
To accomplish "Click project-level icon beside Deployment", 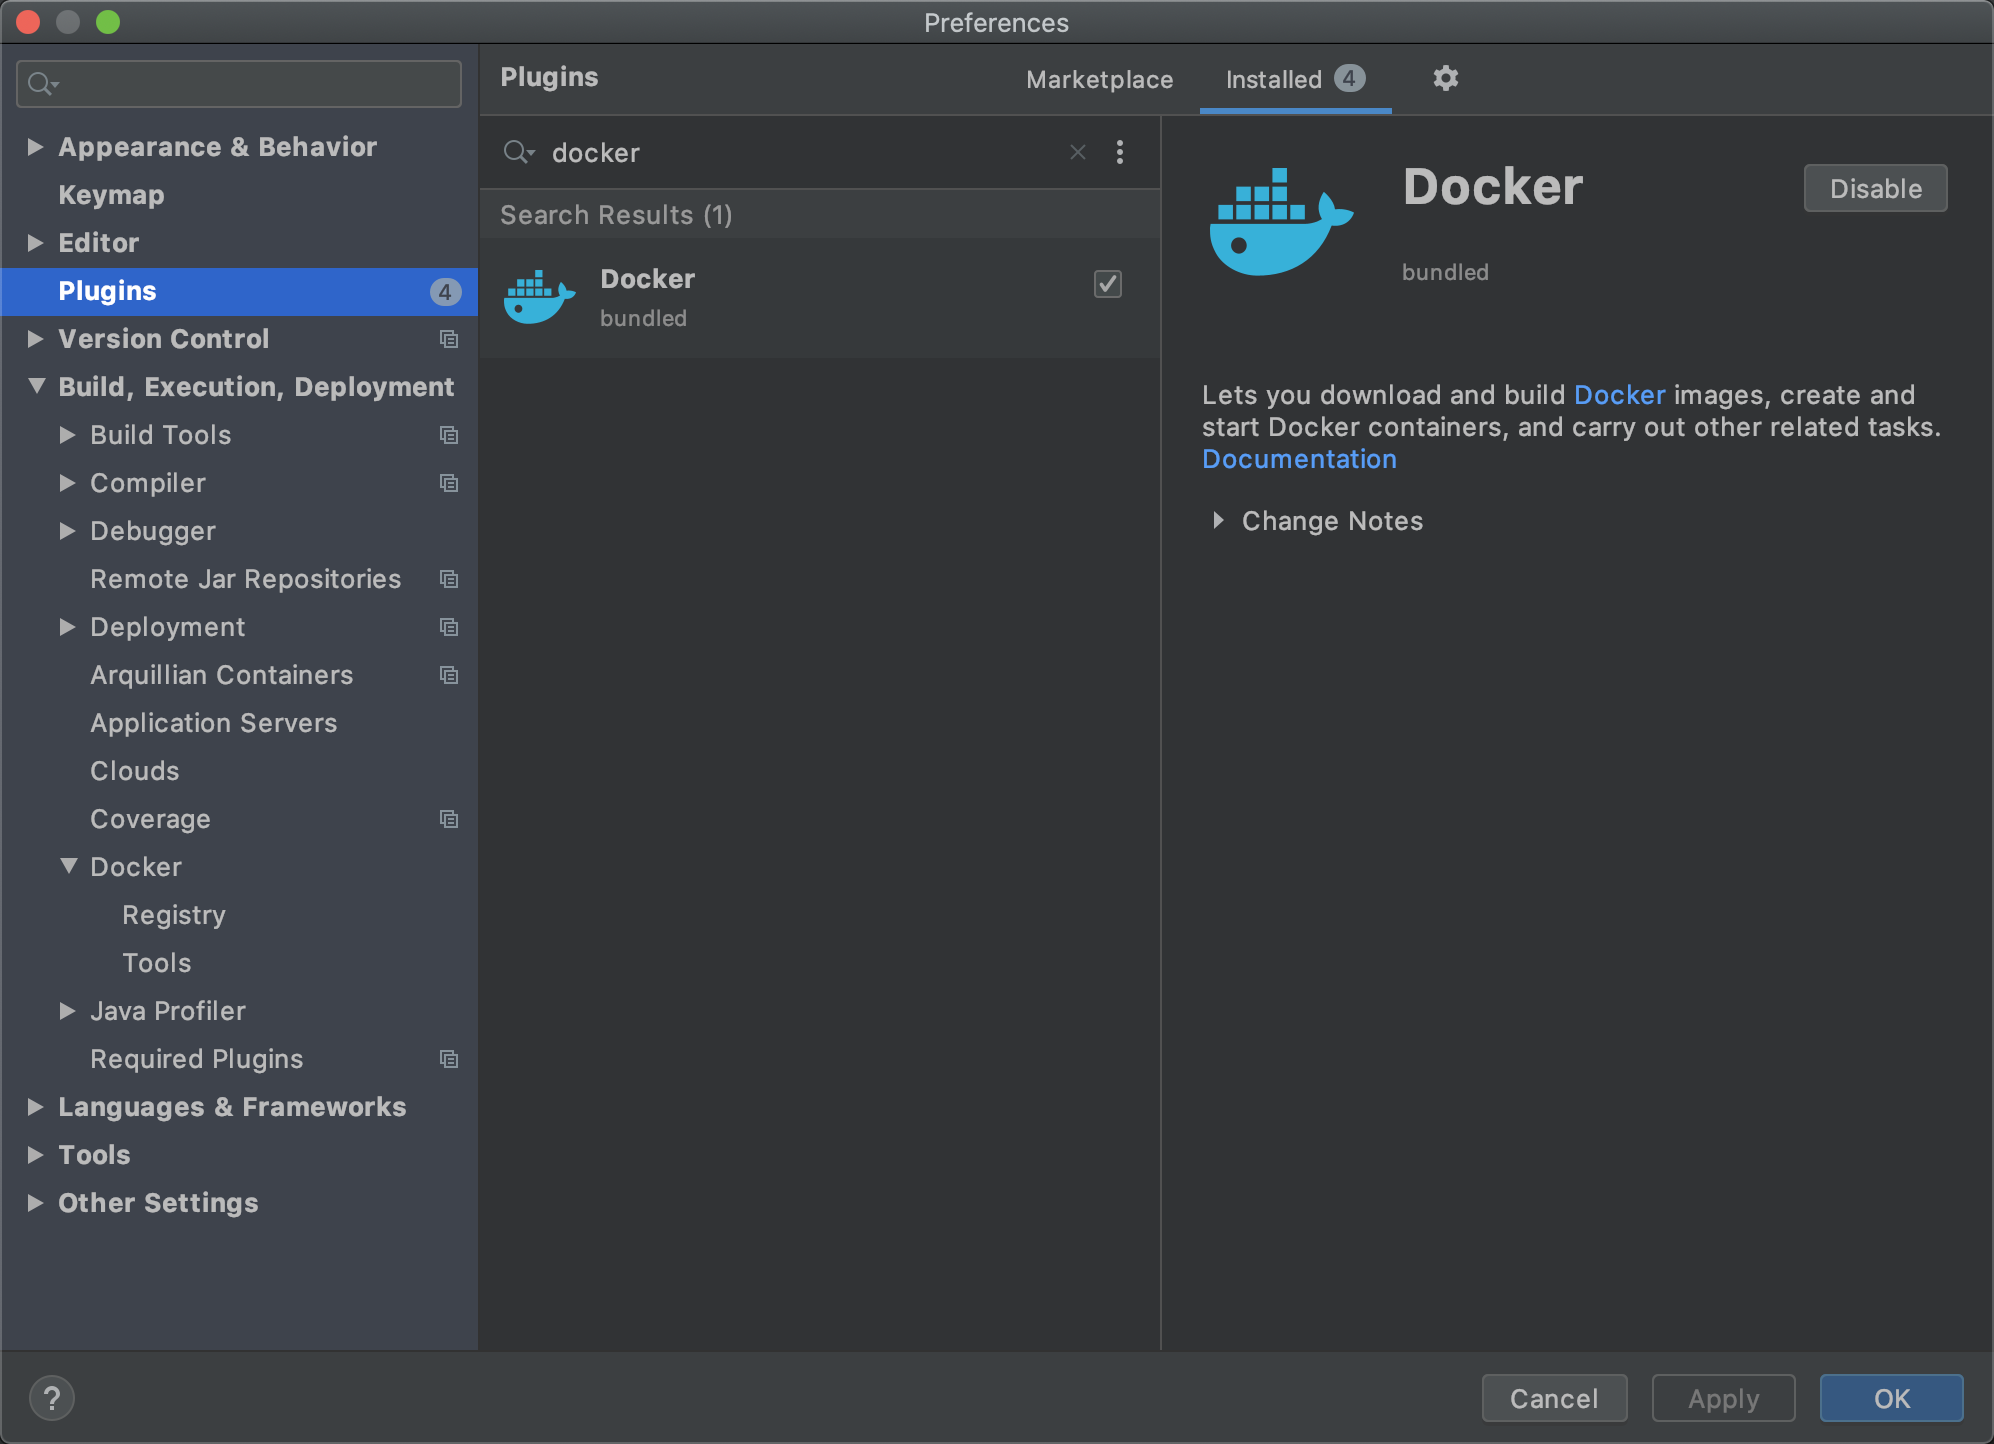I will 449,627.
